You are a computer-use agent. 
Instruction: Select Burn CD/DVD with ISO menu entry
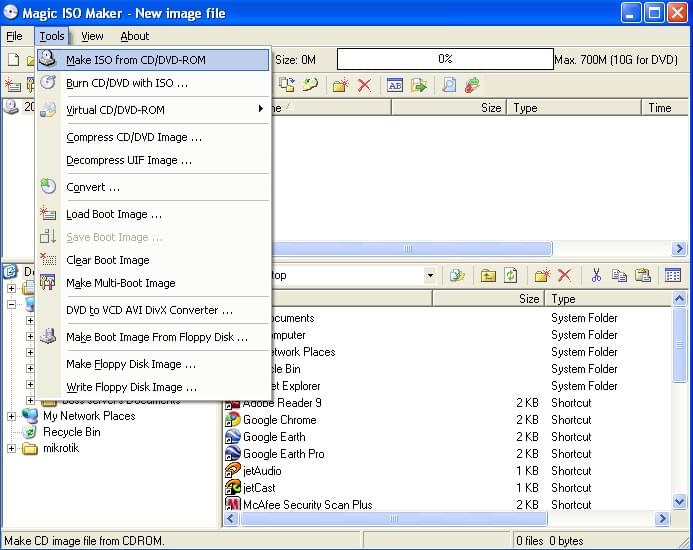126,83
